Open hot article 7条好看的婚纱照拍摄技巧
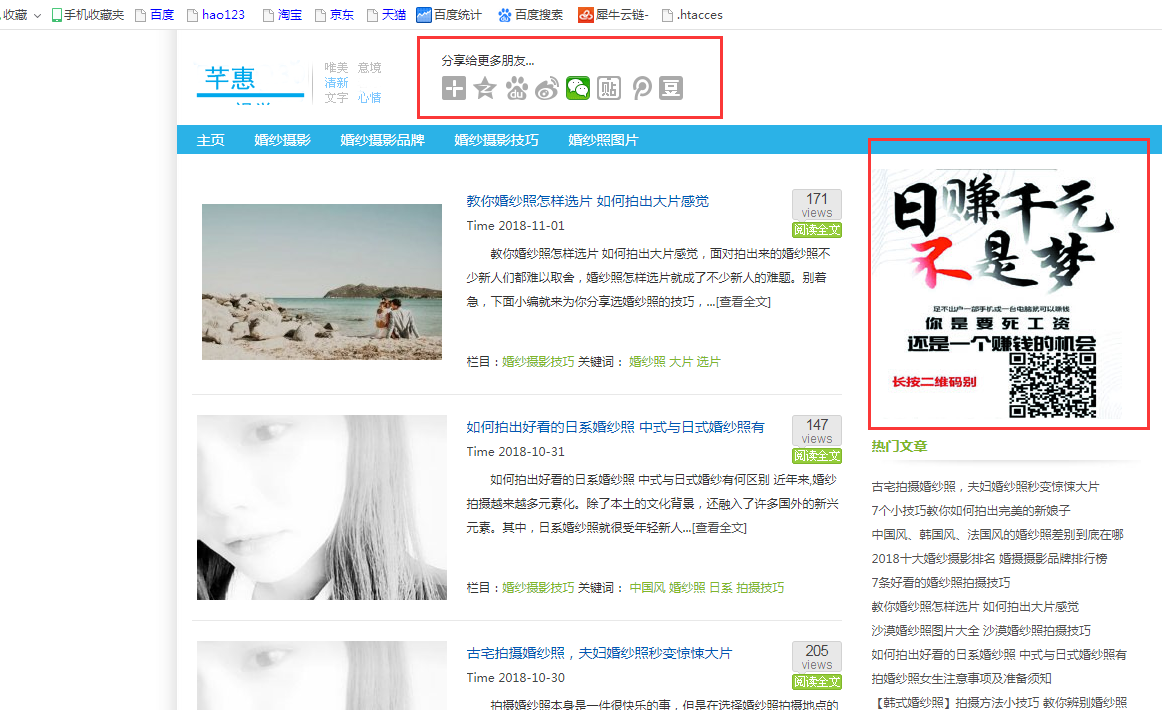This screenshot has height=710, width=1162. click(x=940, y=583)
